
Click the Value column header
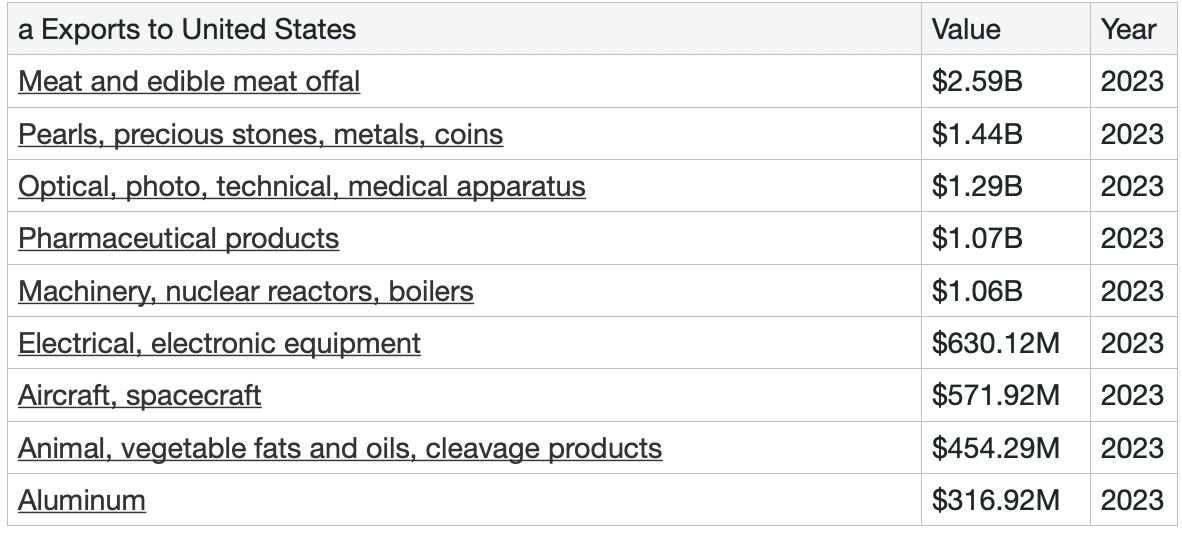(x=966, y=29)
